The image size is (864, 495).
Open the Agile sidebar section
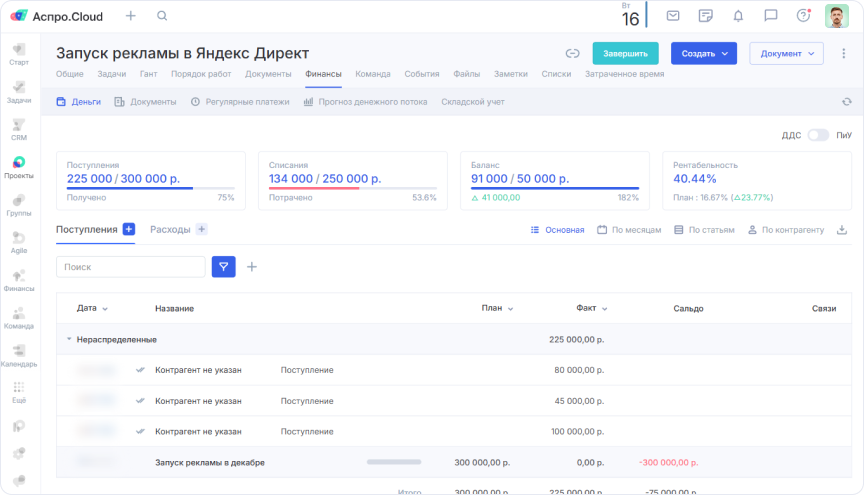coord(19,243)
